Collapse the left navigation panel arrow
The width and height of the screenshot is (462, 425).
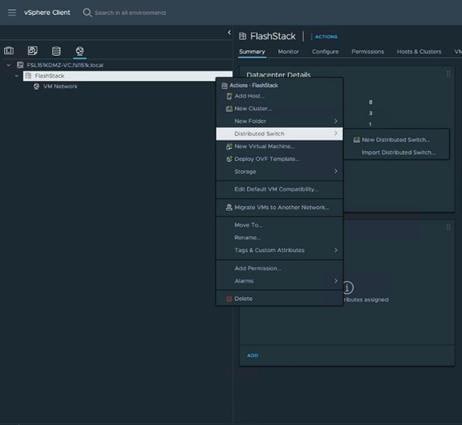click(x=229, y=32)
